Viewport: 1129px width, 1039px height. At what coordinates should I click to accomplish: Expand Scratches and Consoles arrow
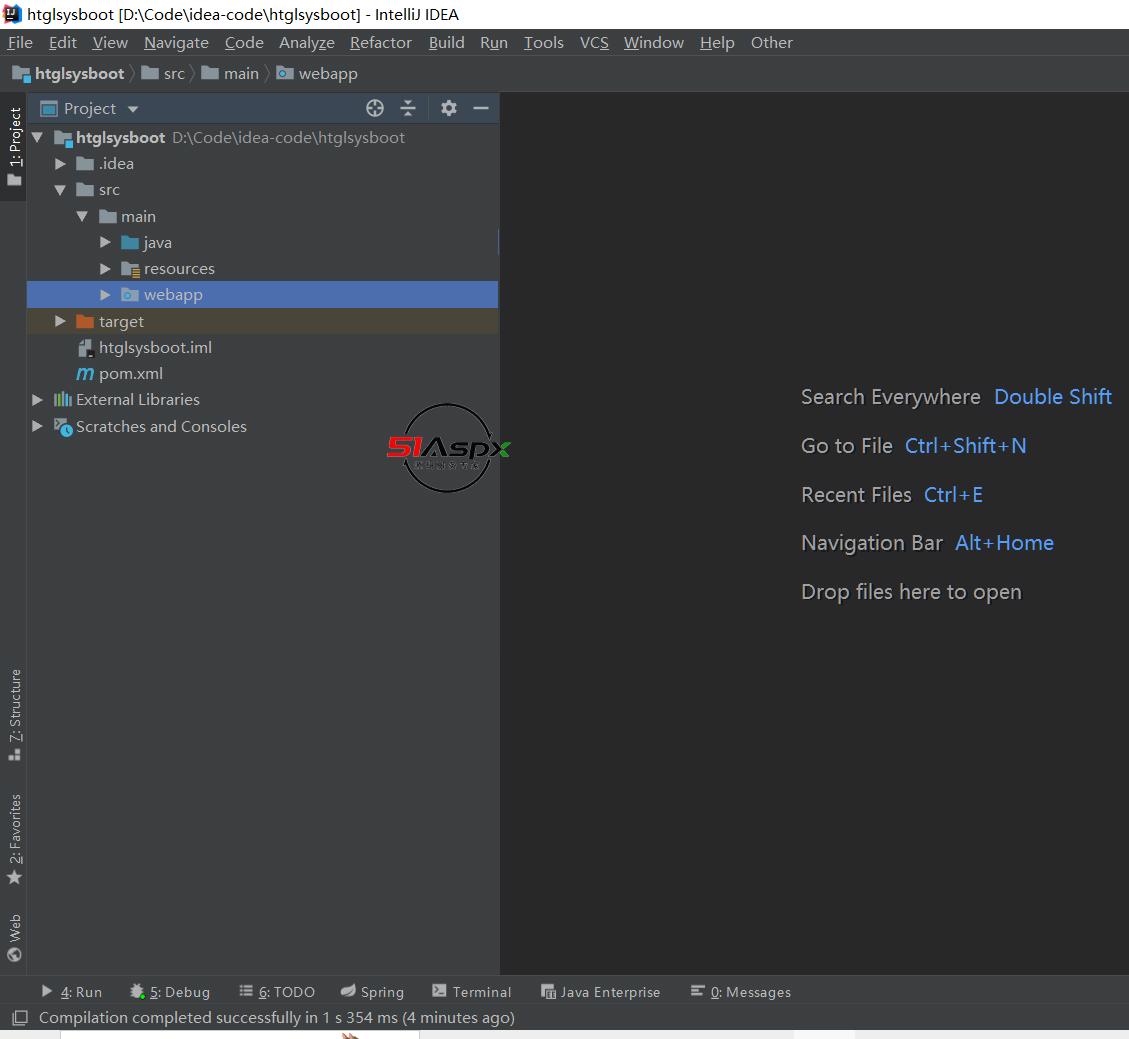tap(37, 426)
